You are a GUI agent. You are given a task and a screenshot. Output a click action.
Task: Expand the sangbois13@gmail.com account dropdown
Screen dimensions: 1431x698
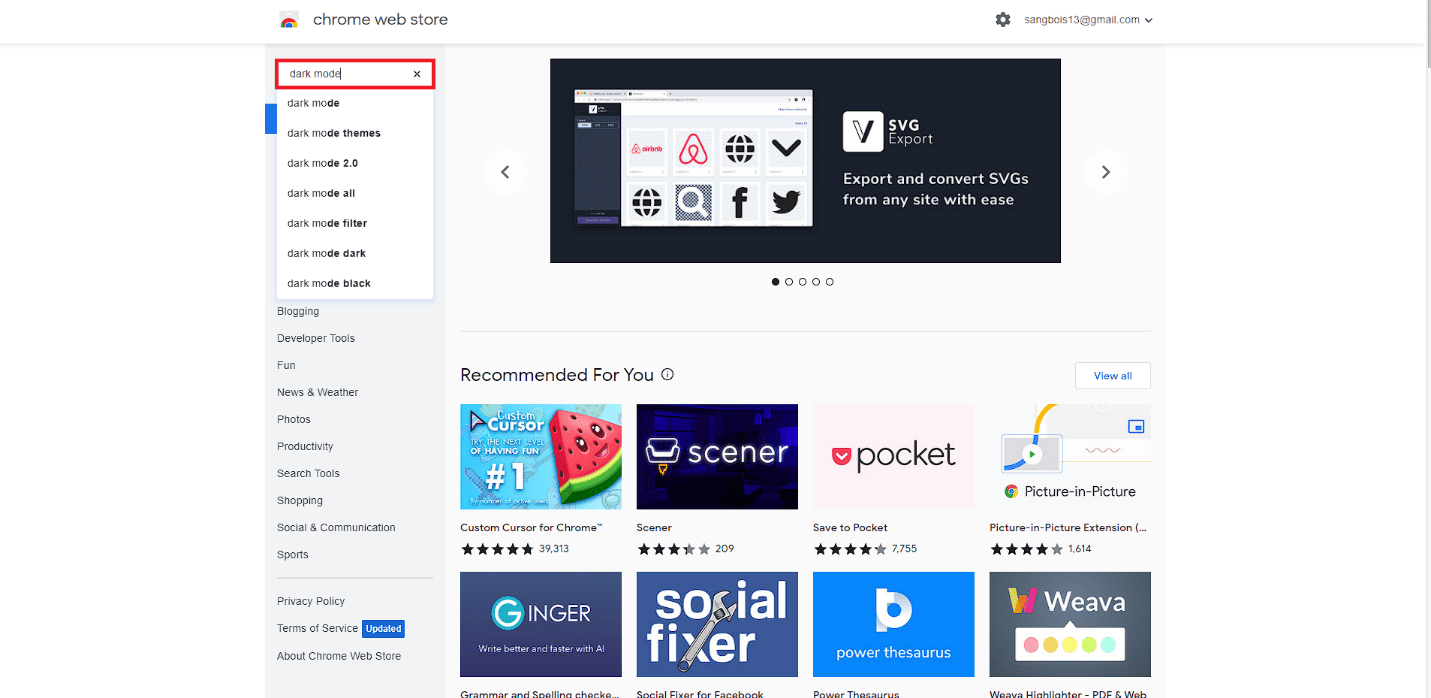(1088, 20)
